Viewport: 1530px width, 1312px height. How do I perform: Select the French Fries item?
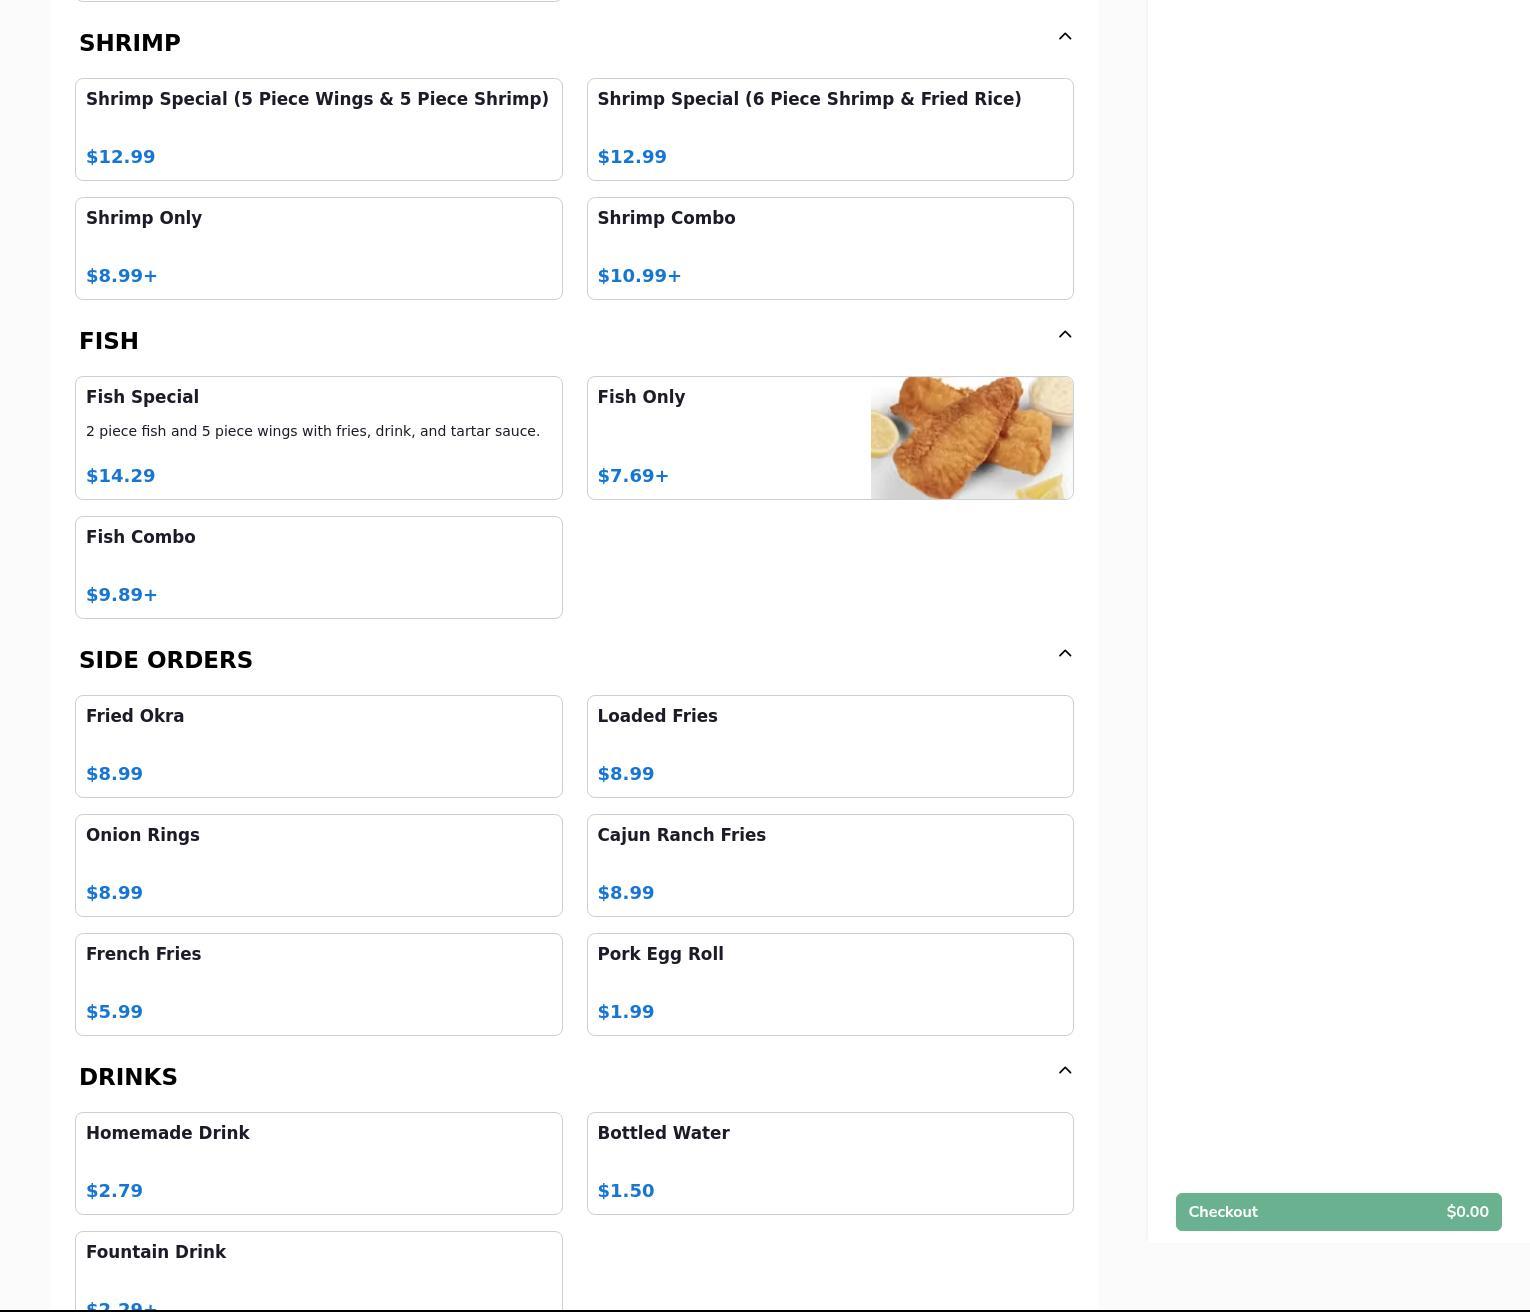[318, 984]
